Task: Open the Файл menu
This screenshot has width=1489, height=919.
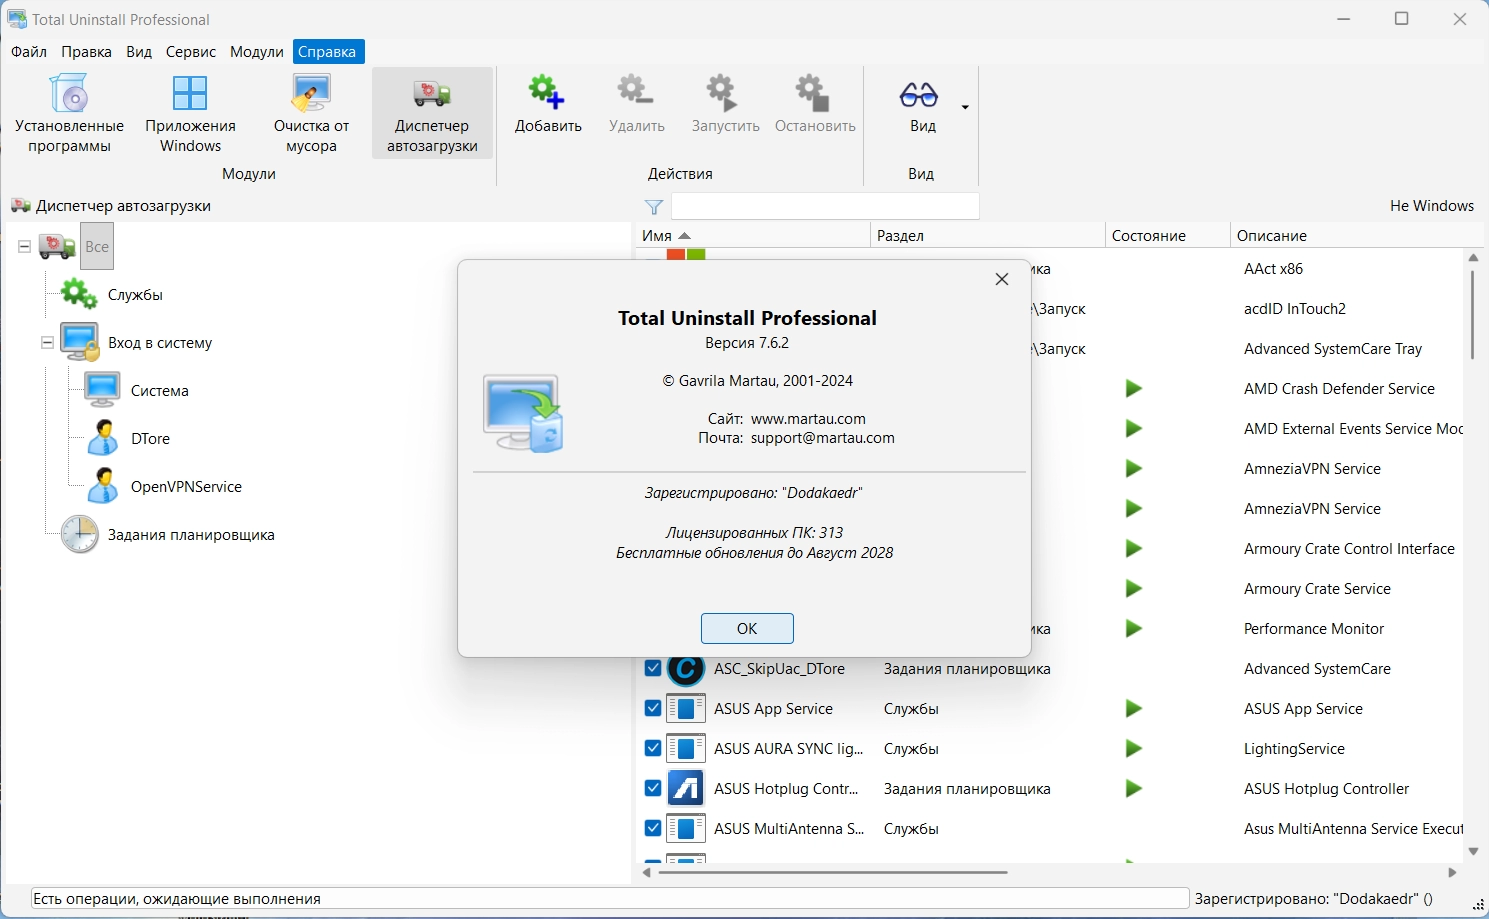Action: [29, 52]
